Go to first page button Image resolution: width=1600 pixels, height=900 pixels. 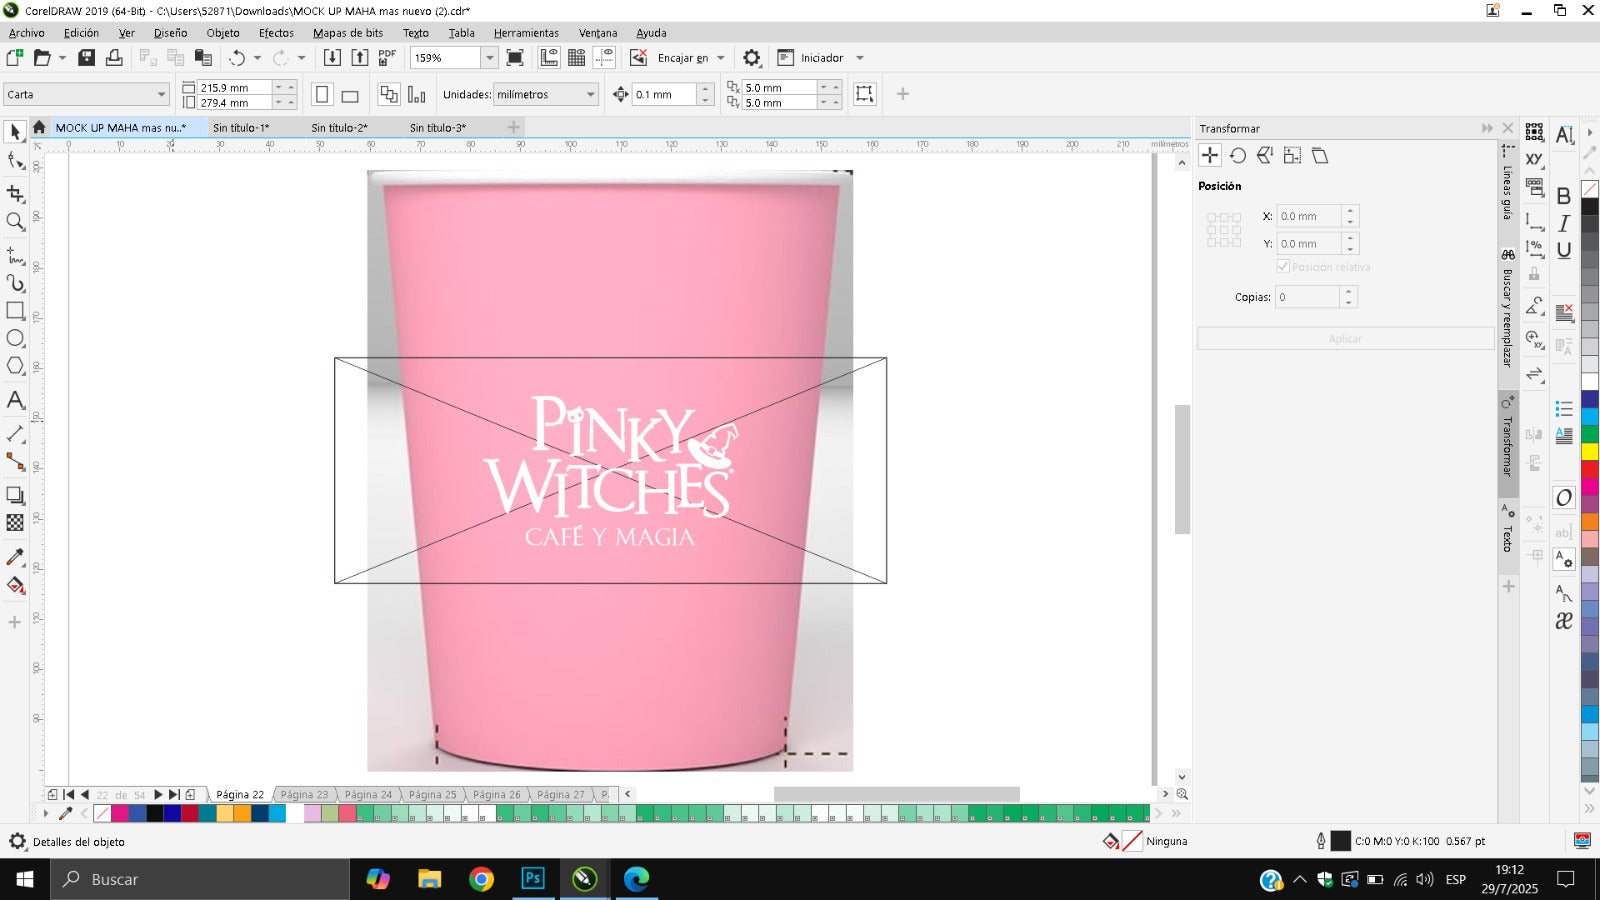(69, 795)
